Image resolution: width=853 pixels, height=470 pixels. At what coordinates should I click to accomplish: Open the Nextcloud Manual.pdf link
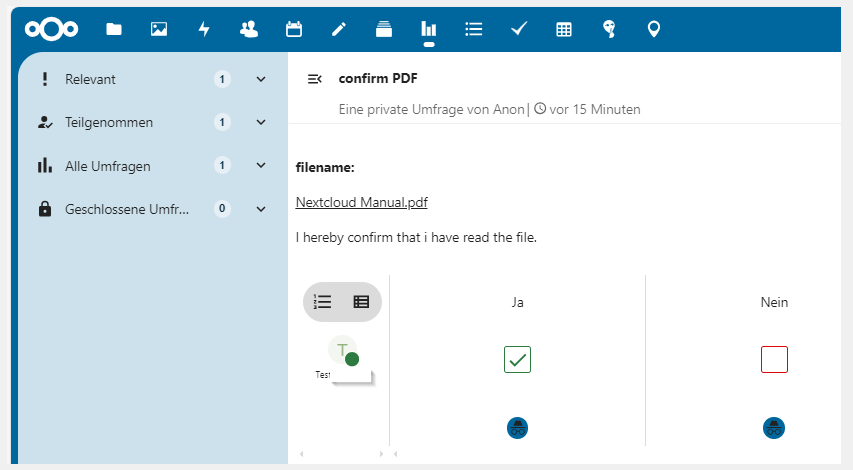click(x=361, y=202)
